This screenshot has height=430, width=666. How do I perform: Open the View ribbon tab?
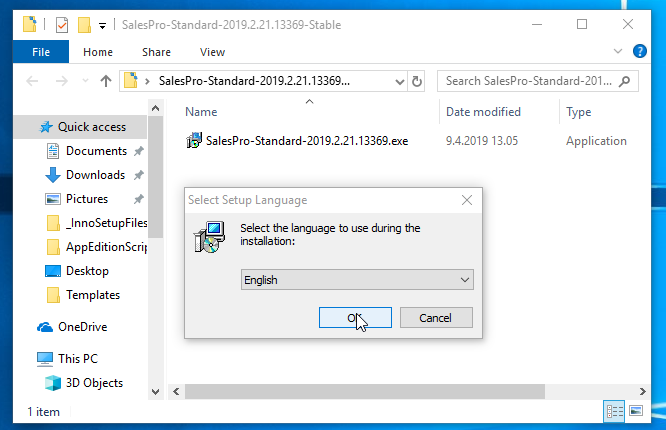coord(212,52)
